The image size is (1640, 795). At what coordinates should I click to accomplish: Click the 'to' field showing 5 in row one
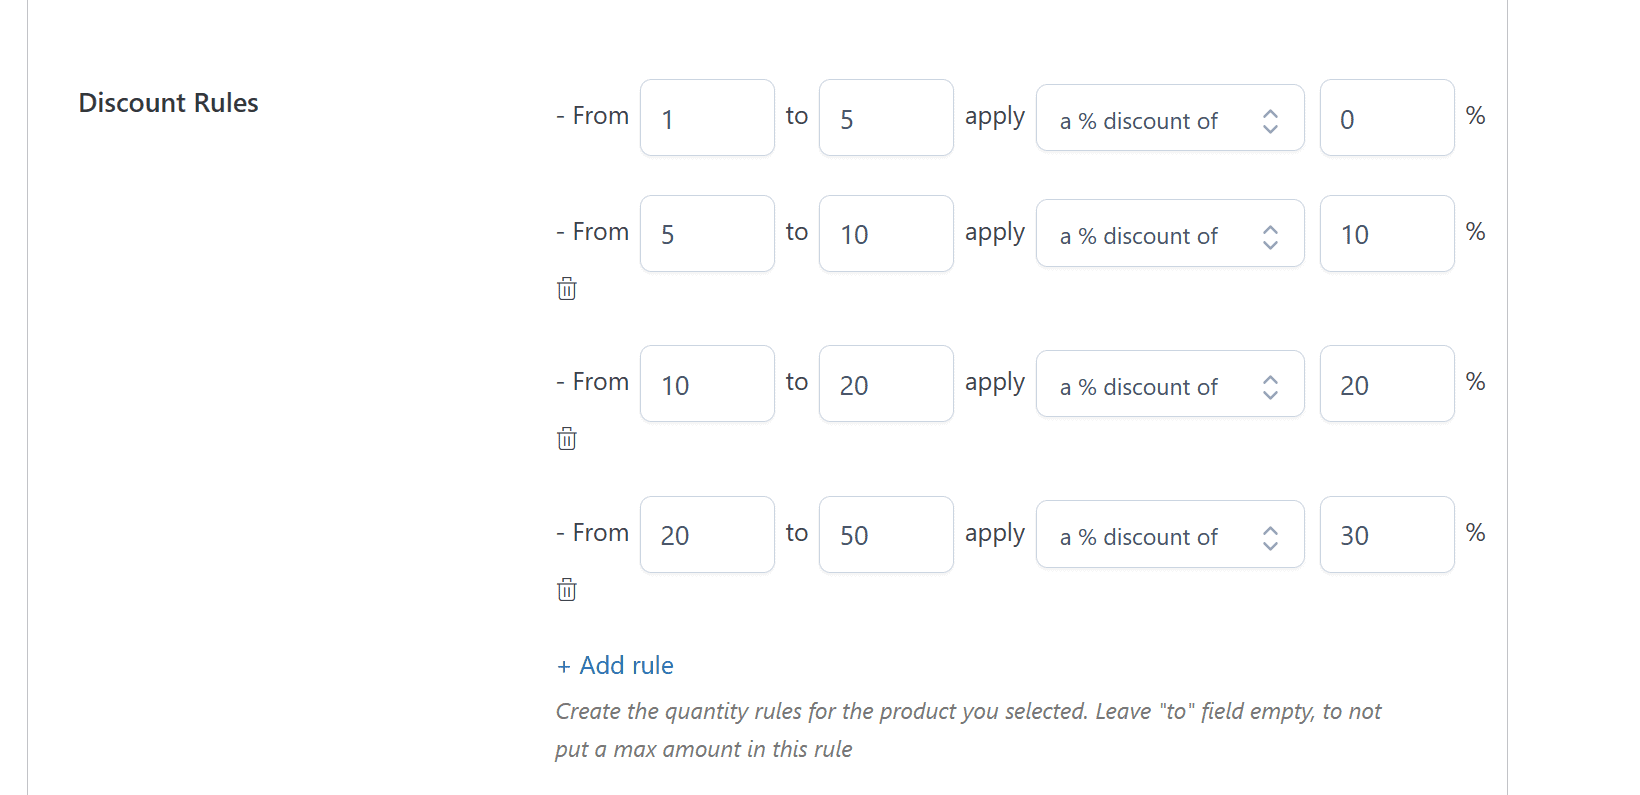(x=885, y=117)
